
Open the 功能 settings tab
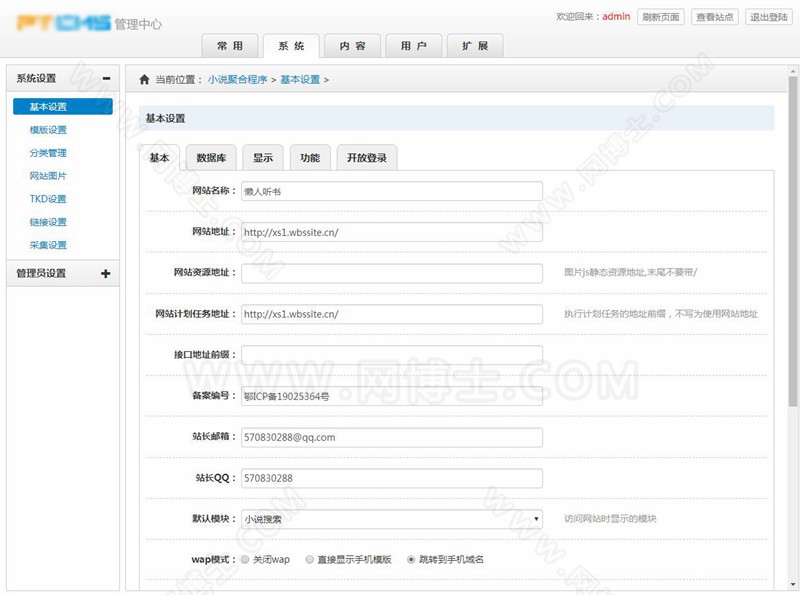coord(310,158)
